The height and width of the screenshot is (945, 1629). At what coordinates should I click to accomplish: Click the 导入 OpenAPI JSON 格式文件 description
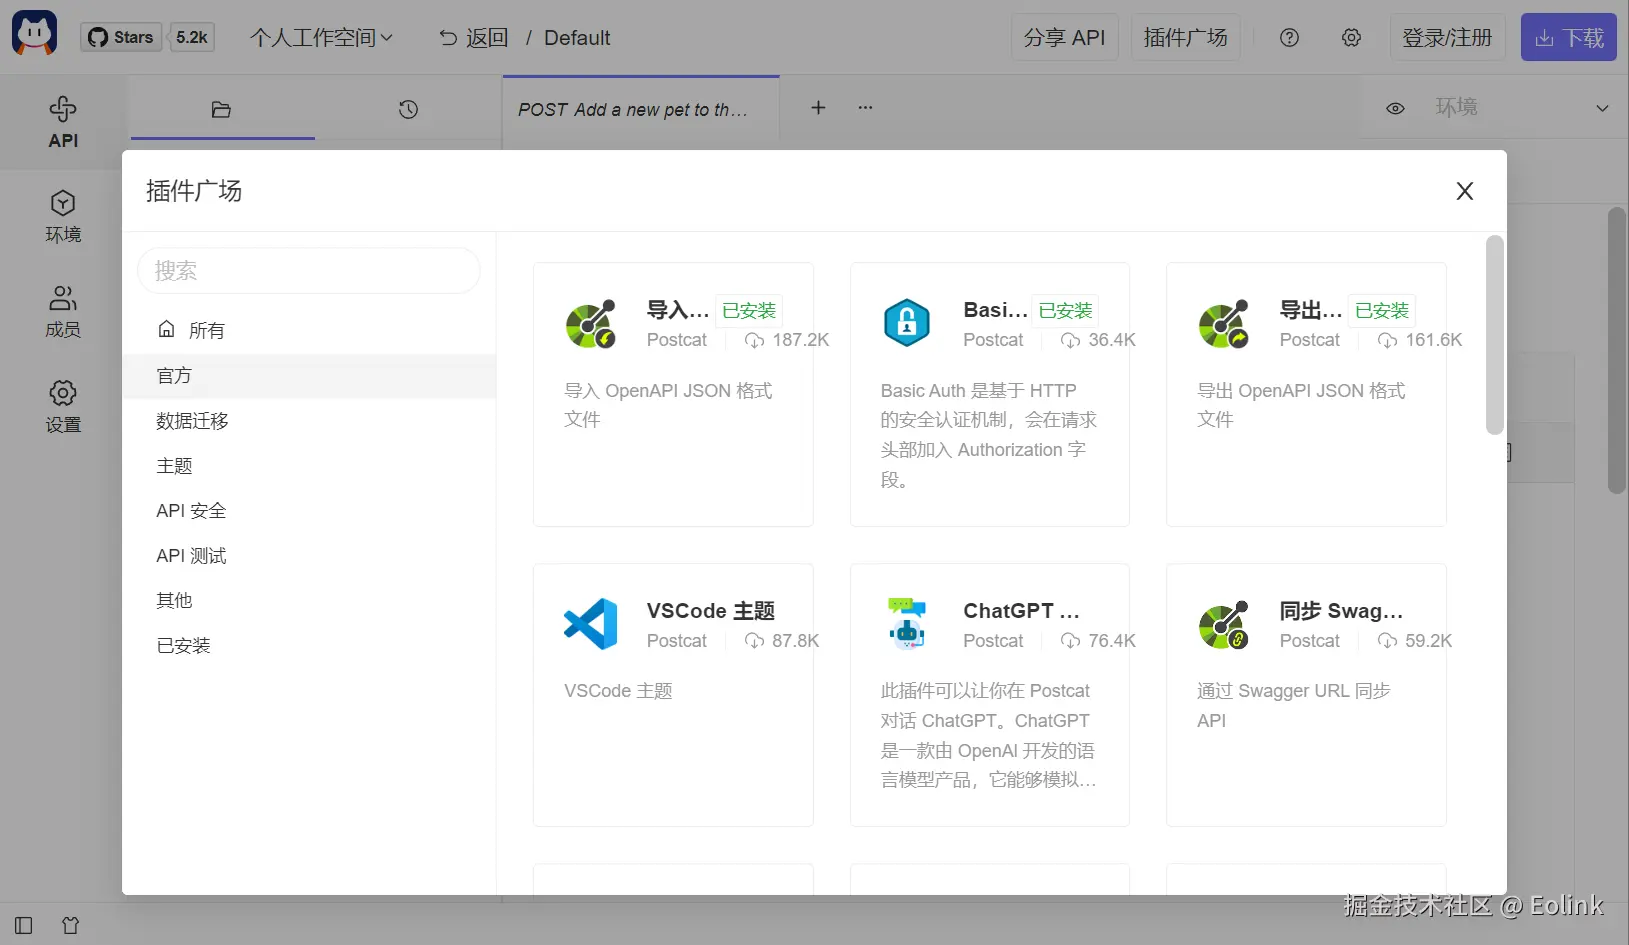tap(668, 405)
